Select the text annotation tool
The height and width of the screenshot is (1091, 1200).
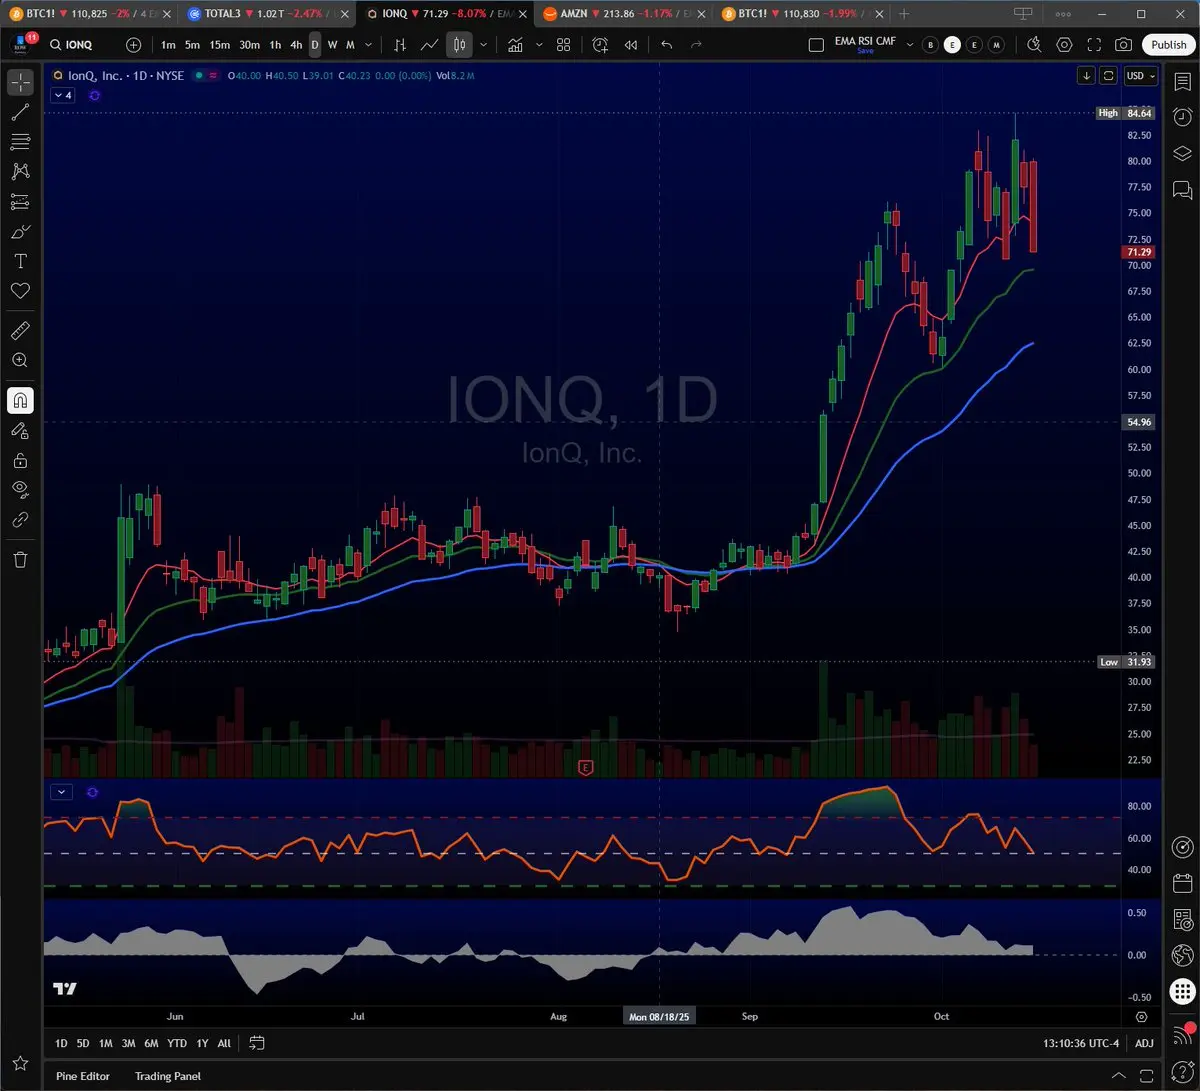(20, 261)
